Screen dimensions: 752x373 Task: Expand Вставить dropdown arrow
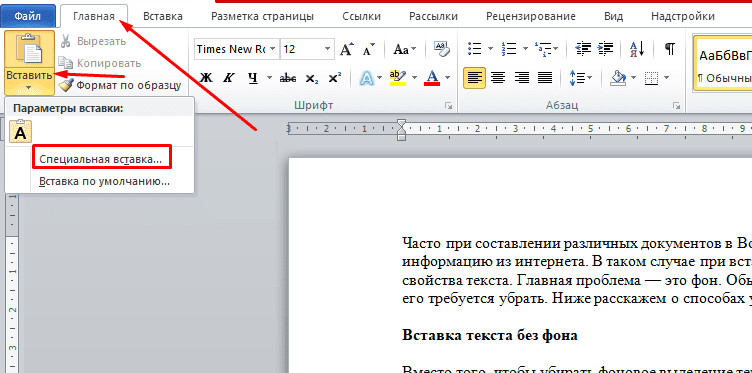coord(29,88)
